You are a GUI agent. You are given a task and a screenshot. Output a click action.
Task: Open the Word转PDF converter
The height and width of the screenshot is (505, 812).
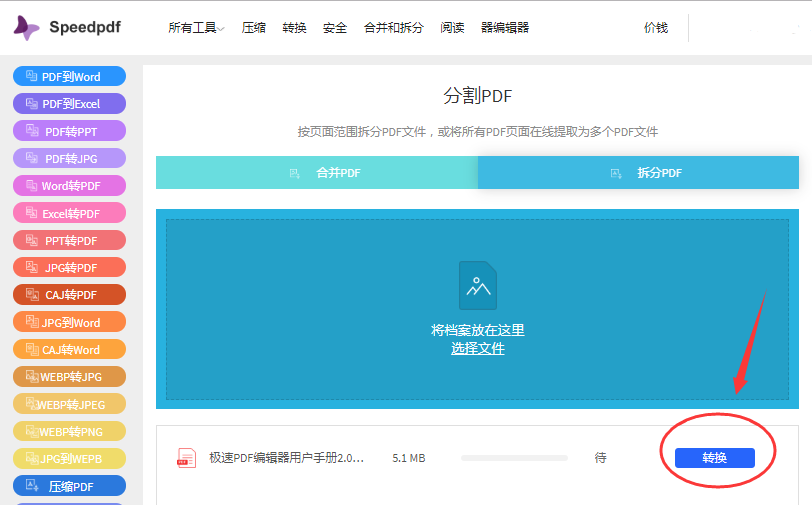pyautogui.click(x=69, y=185)
